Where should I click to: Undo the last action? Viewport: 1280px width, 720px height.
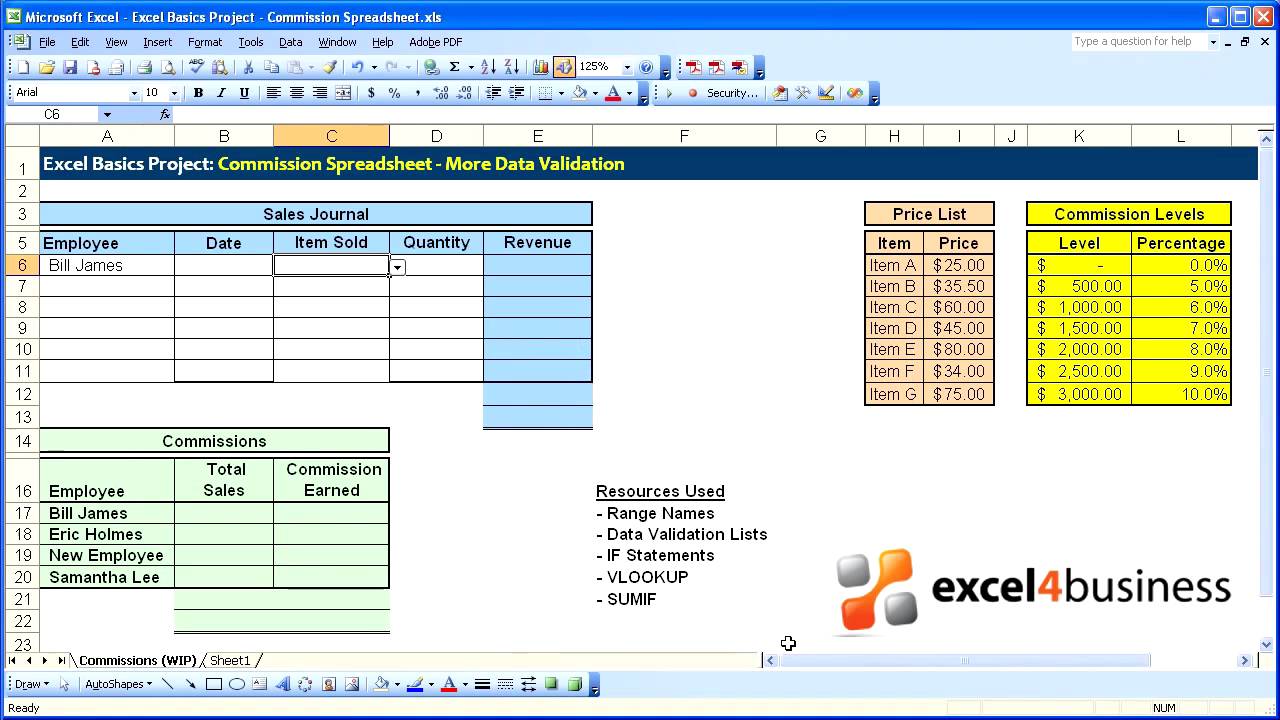[357, 67]
